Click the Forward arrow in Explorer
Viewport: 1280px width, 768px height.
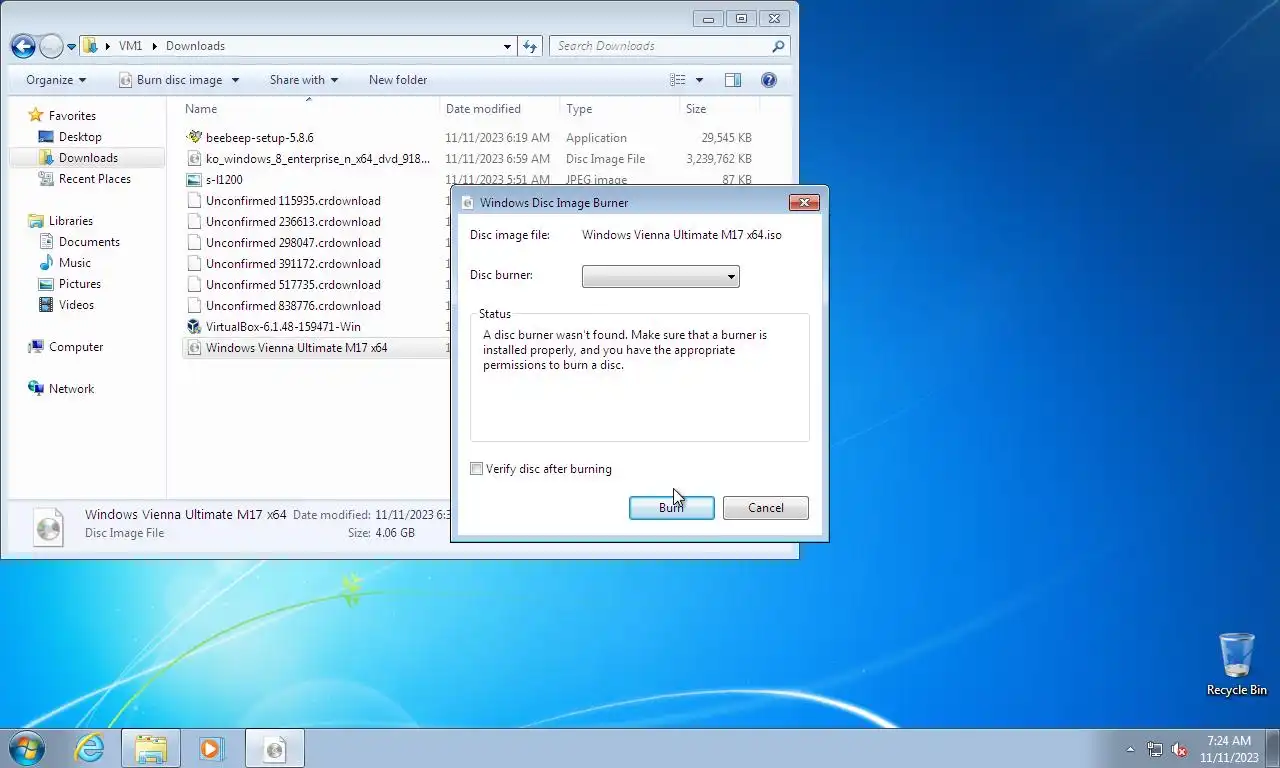pos(51,46)
